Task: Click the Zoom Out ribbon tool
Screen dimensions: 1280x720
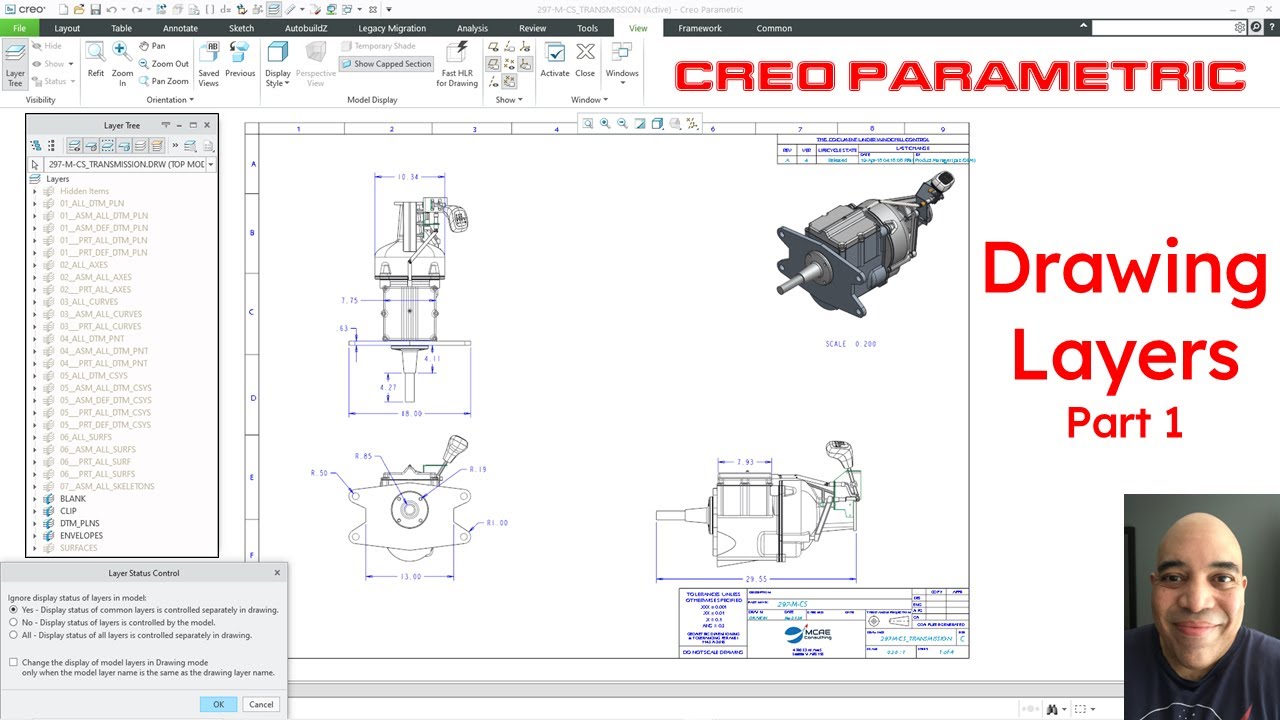Action: 164,64
